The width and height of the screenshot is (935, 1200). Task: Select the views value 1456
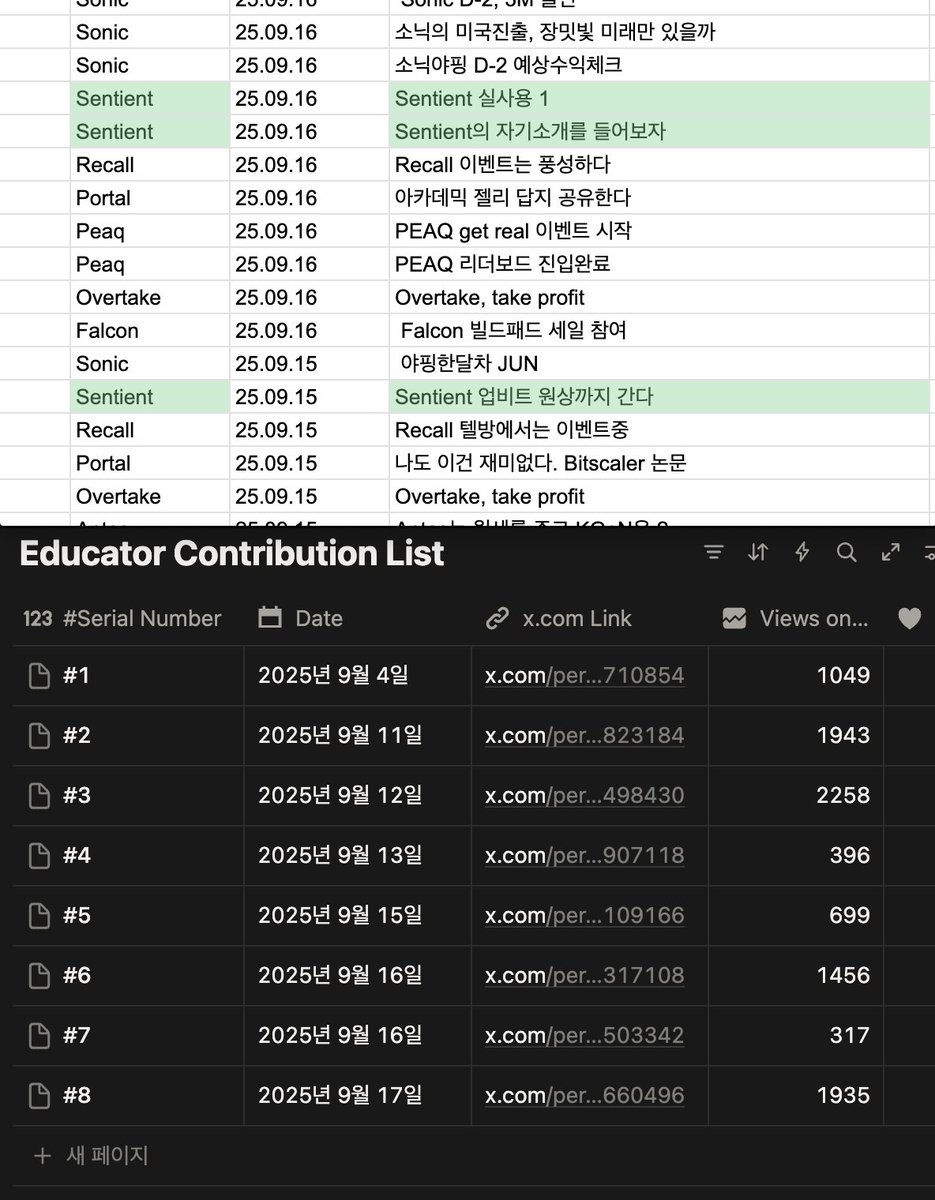tap(843, 976)
